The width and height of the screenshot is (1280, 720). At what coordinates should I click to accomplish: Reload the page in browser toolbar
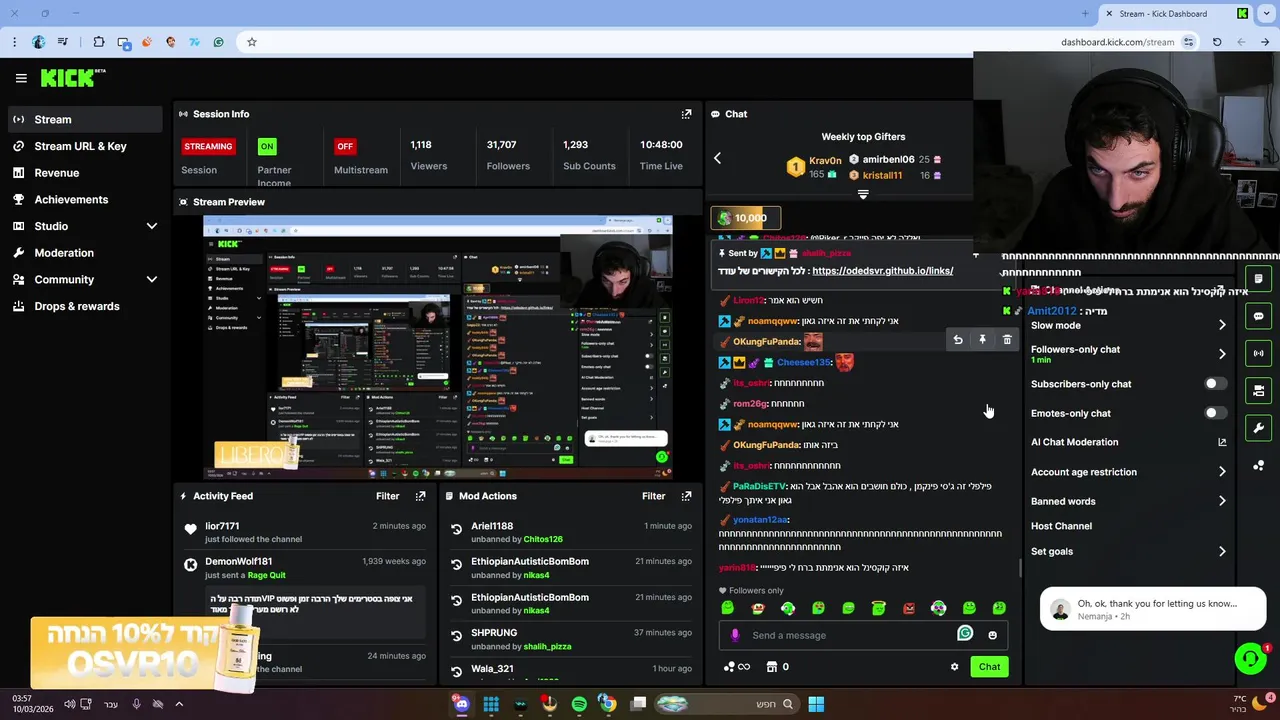tap(1217, 42)
